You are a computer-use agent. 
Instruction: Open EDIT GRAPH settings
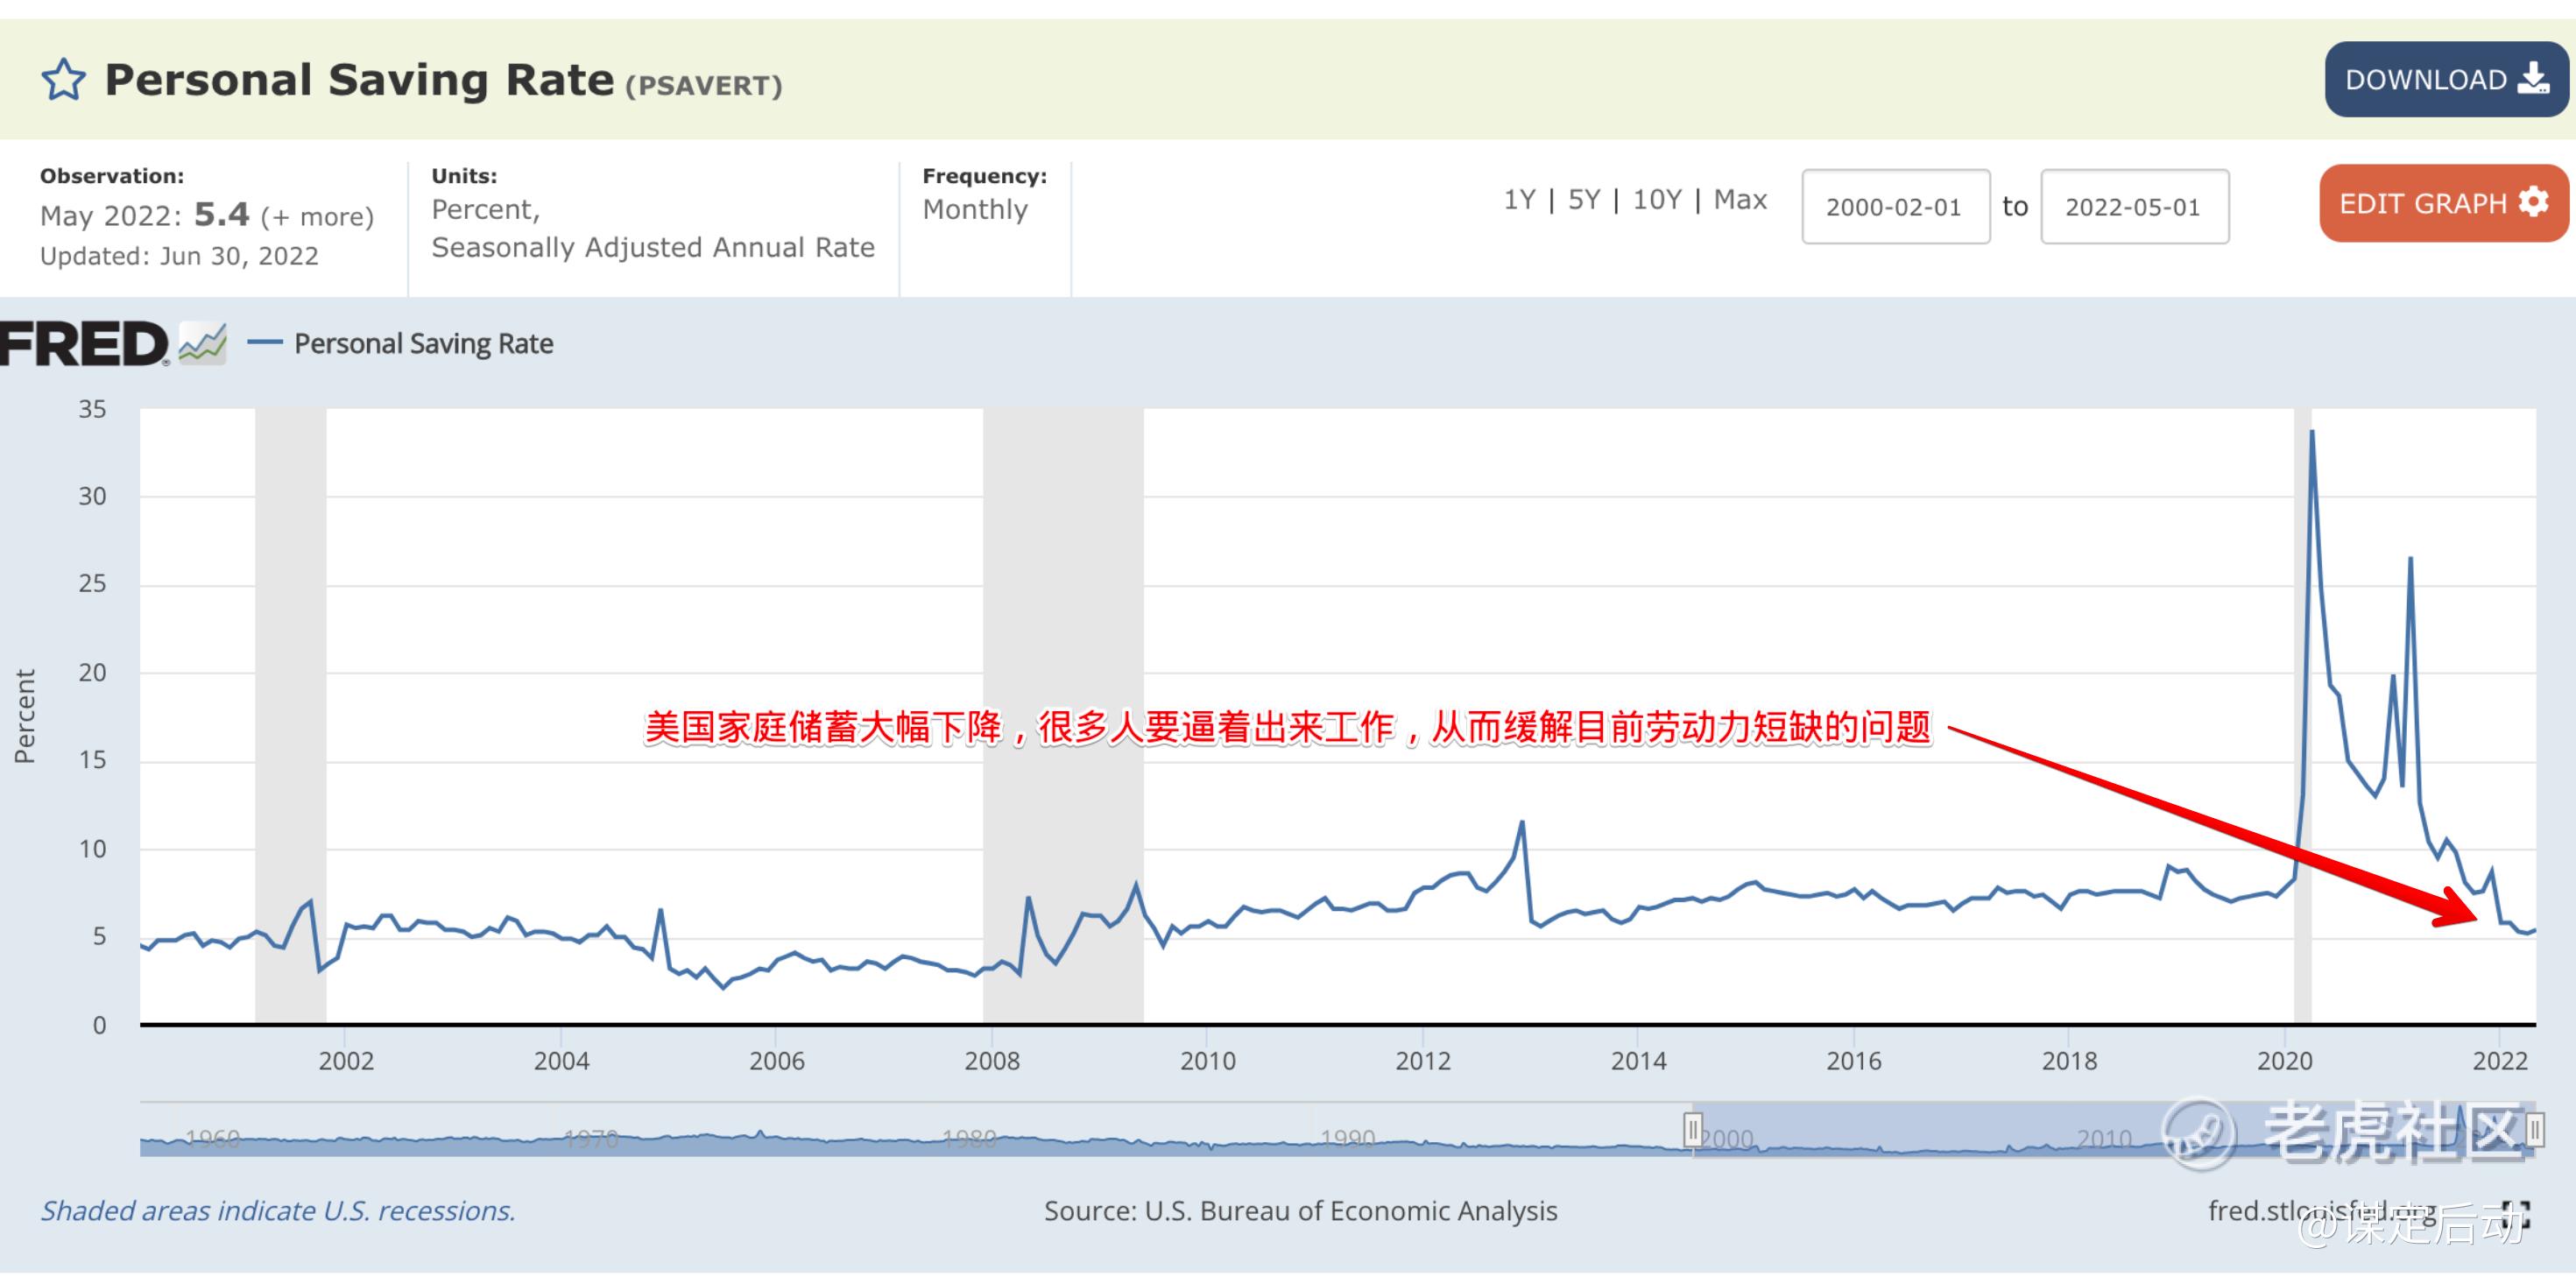[x=2442, y=204]
